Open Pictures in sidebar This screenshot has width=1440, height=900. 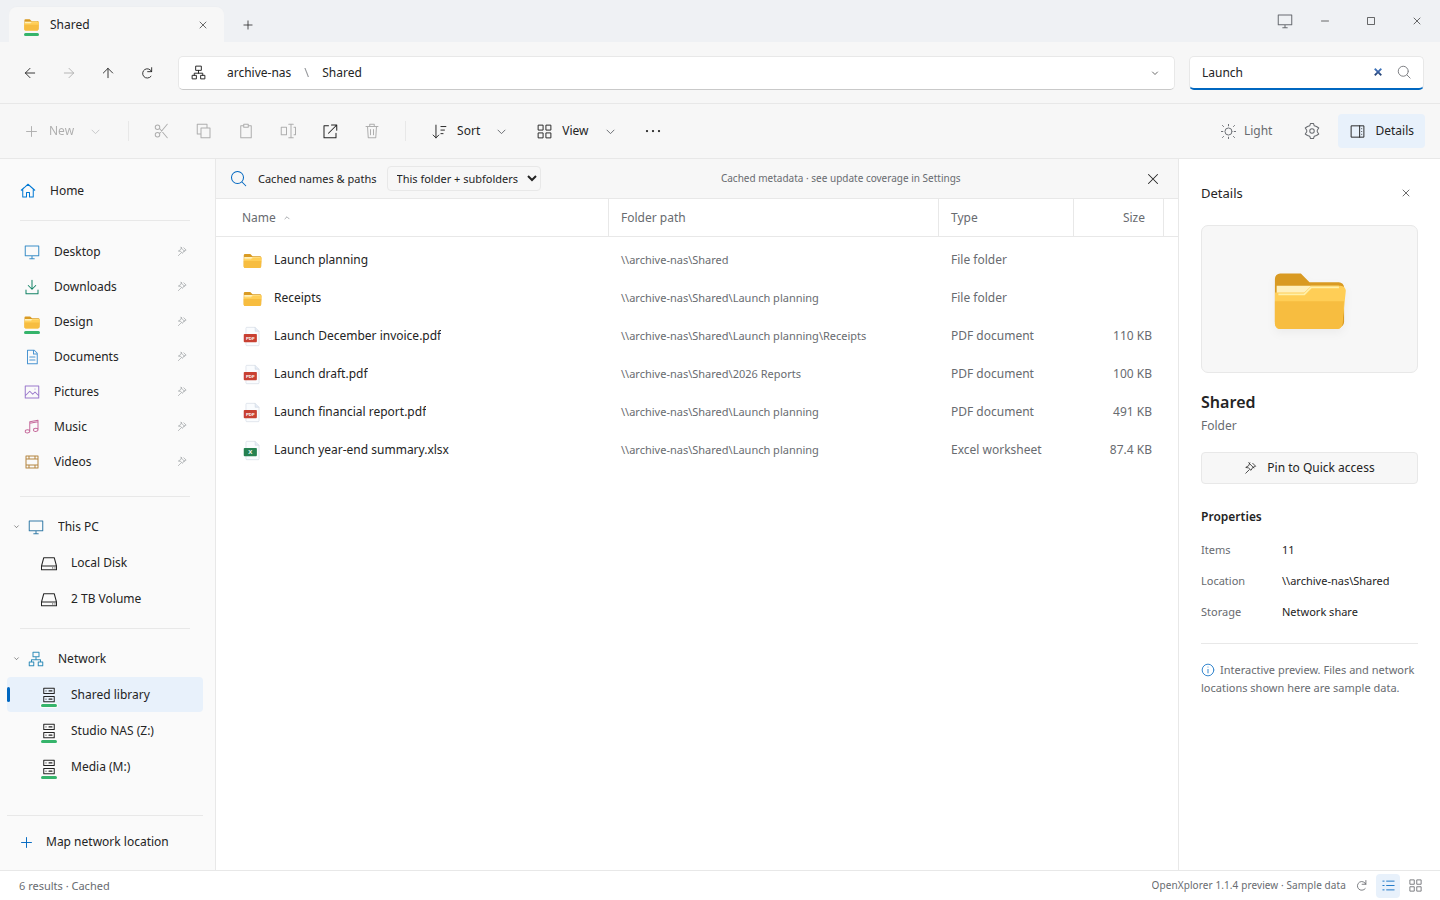tap(105, 391)
